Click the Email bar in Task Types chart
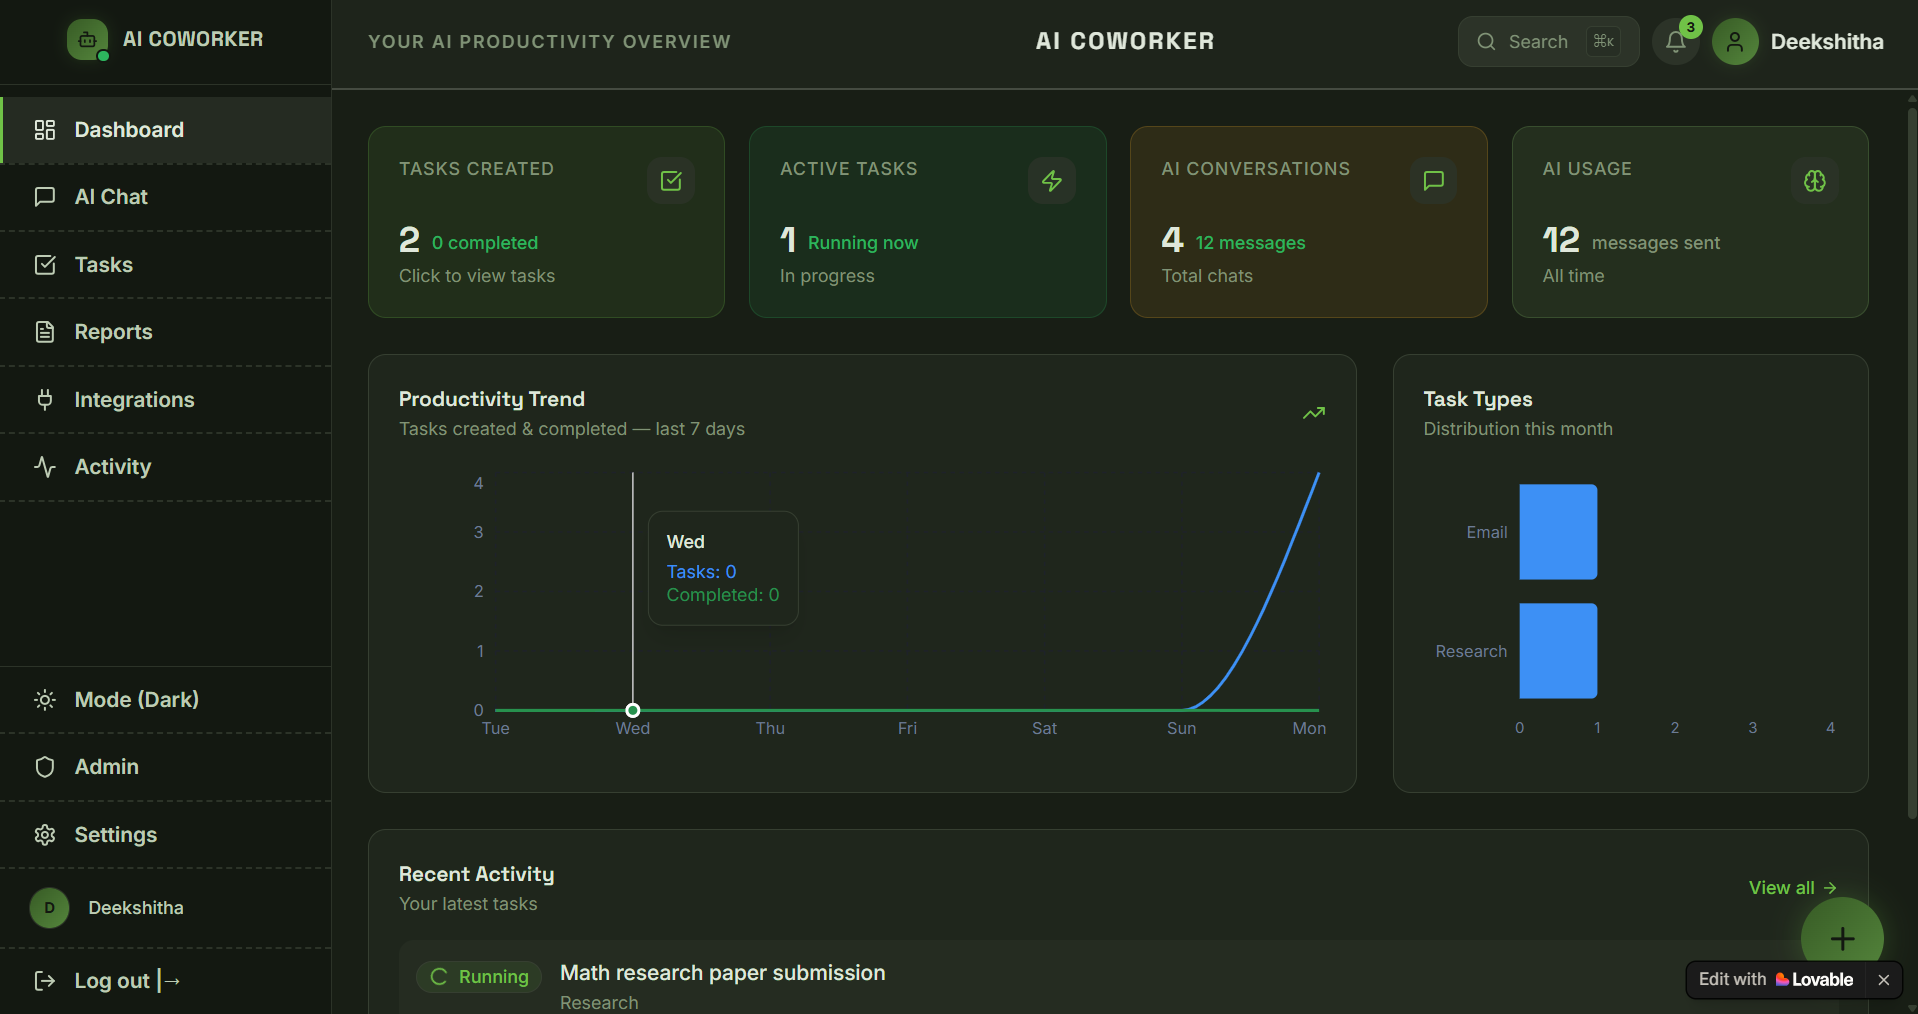The height and width of the screenshot is (1014, 1918). (1558, 532)
